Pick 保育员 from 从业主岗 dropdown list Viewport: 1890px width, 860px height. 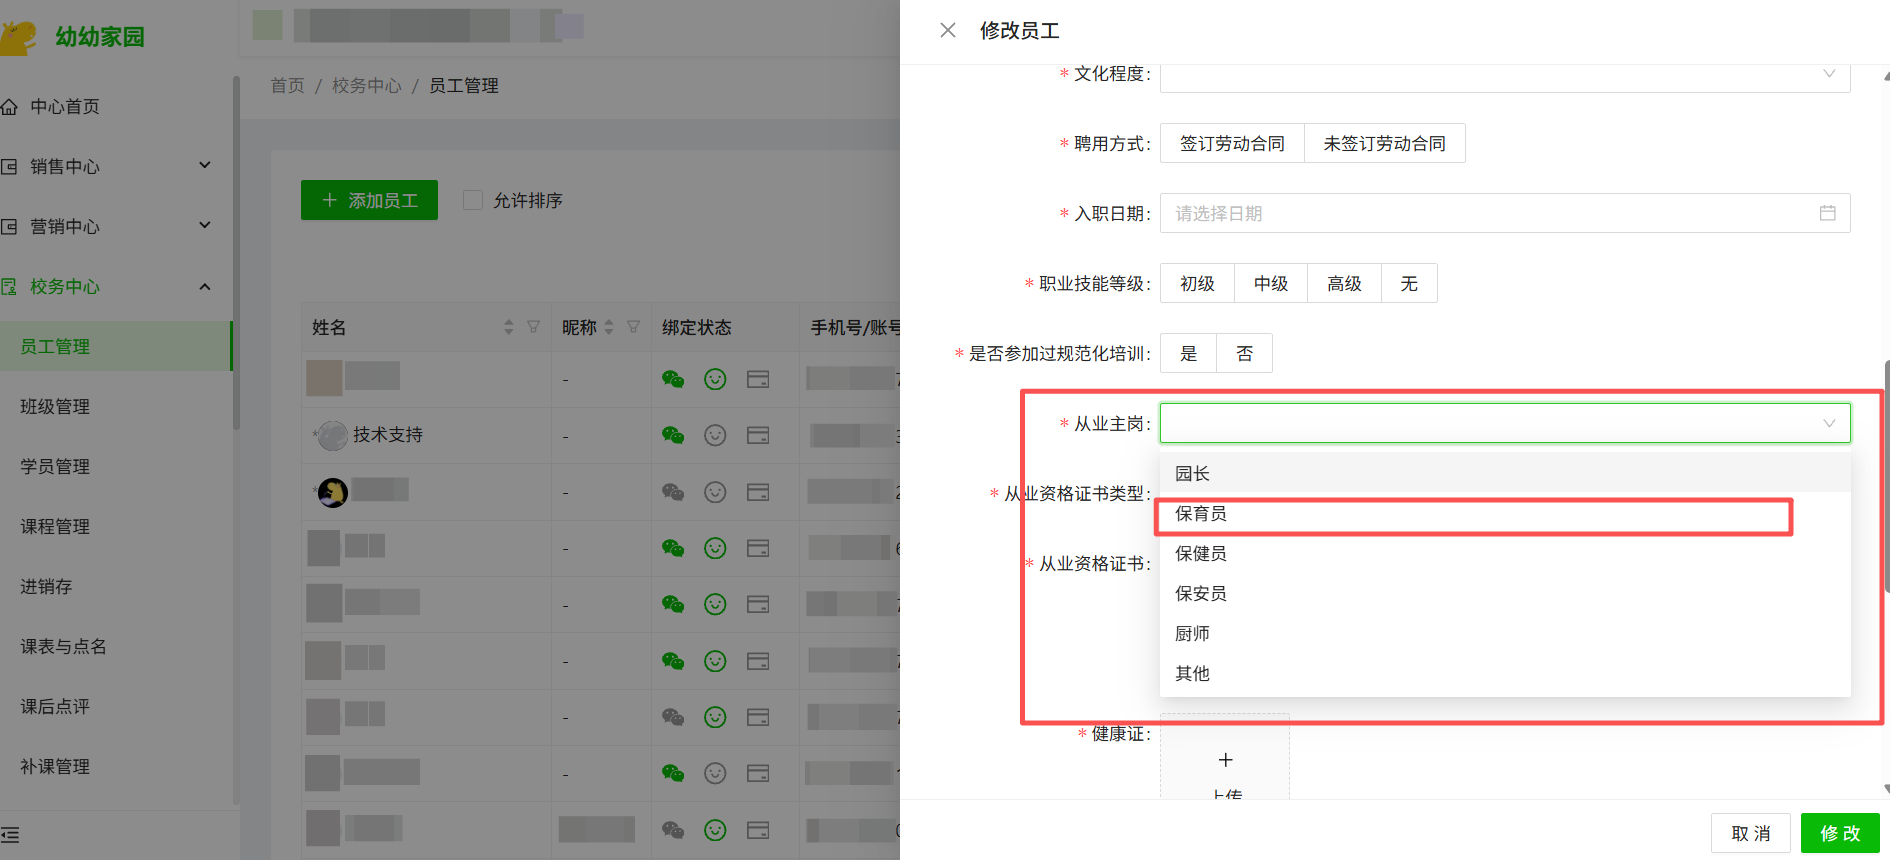(1201, 514)
